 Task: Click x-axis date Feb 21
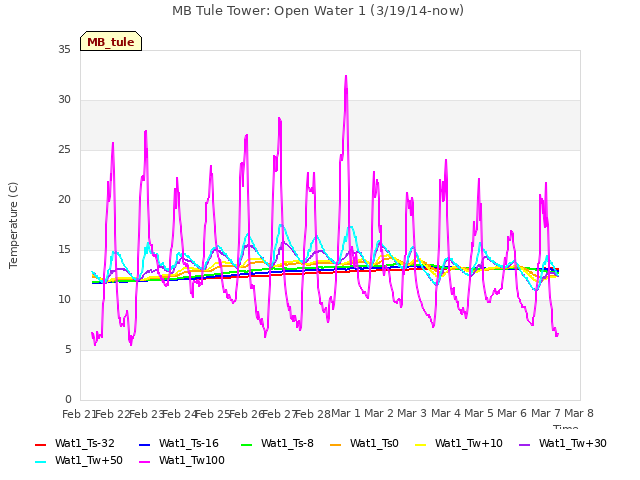(x=79, y=414)
